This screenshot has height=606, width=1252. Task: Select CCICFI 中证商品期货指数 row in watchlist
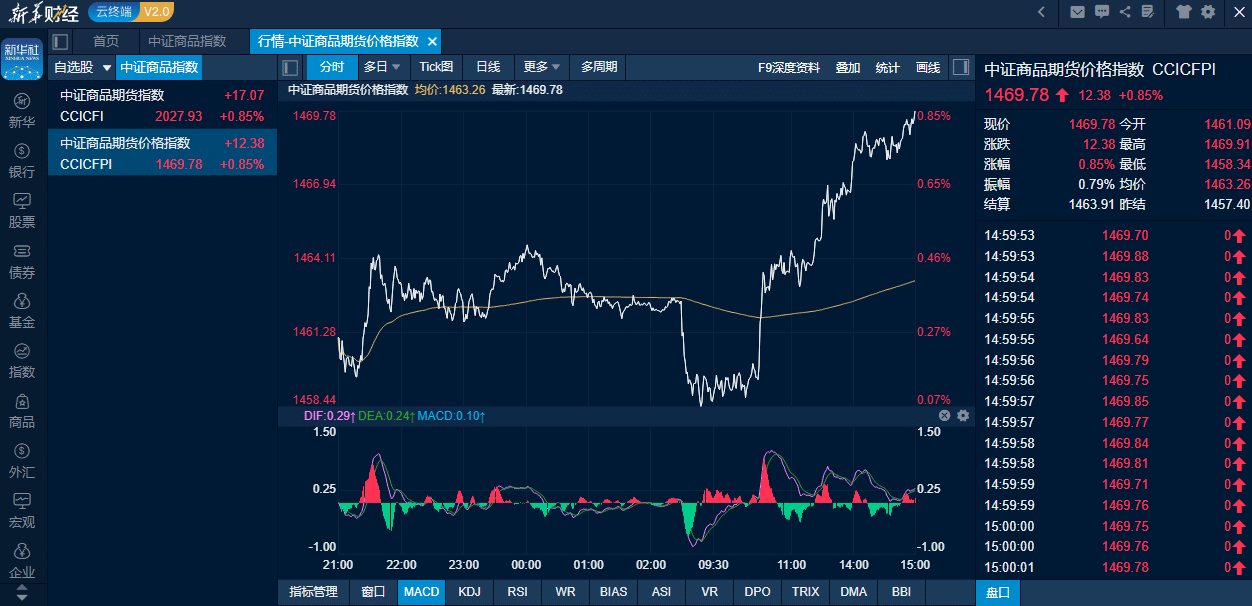pyautogui.click(x=162, y=106)
